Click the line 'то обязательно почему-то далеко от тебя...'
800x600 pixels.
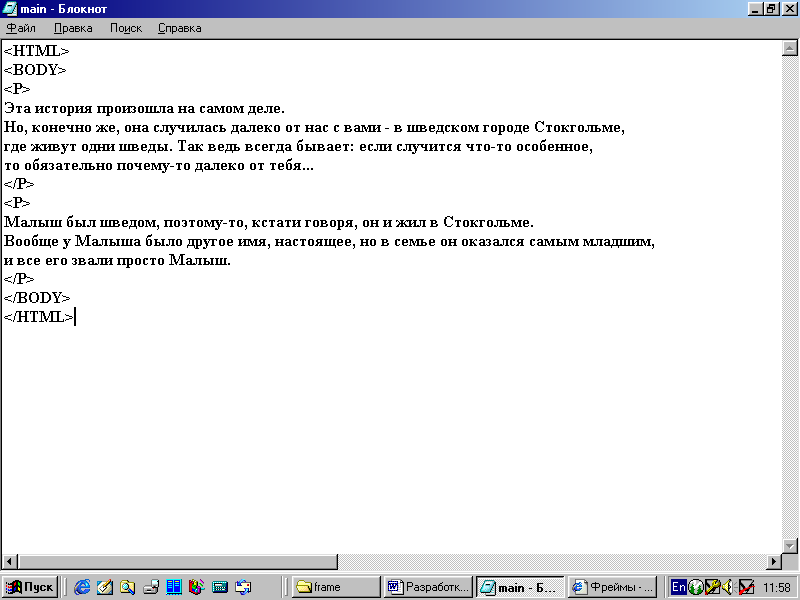coord(159,165)
